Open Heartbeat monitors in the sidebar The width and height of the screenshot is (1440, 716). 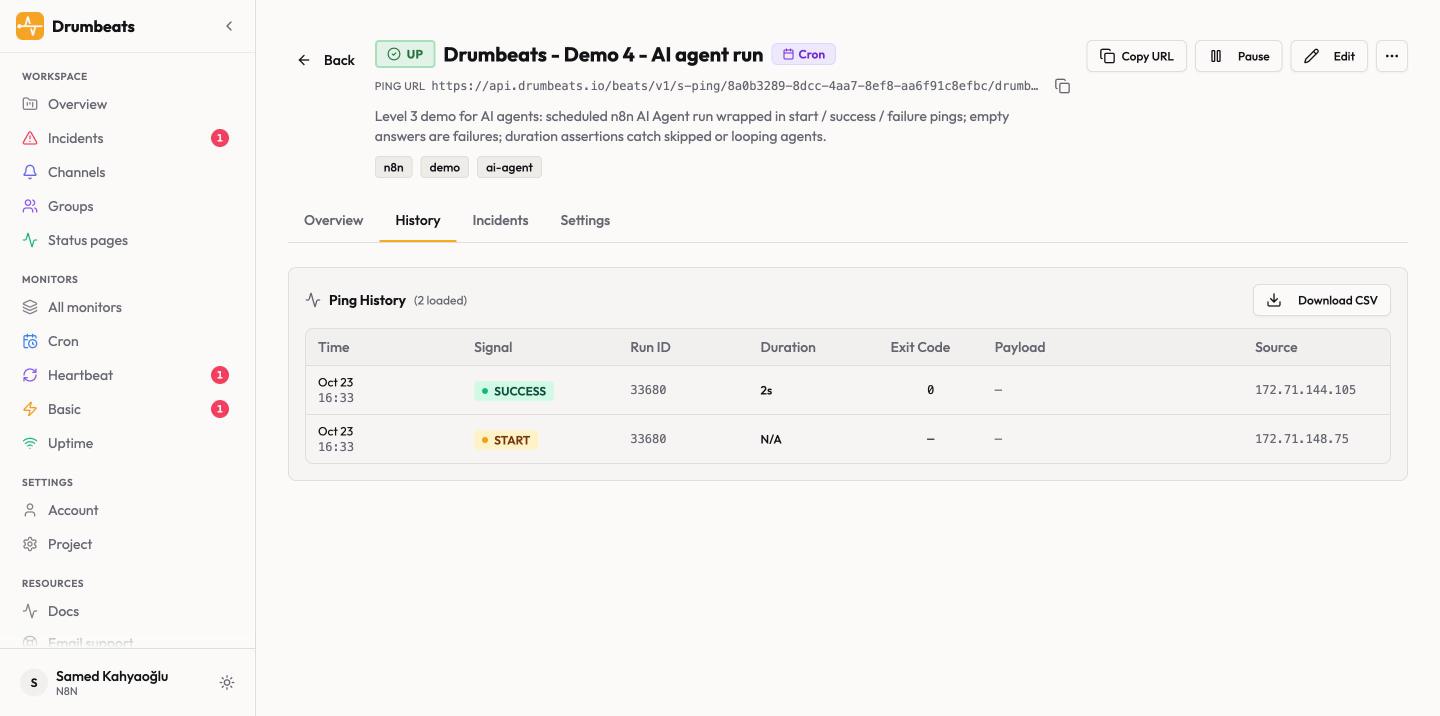(127, 375)
